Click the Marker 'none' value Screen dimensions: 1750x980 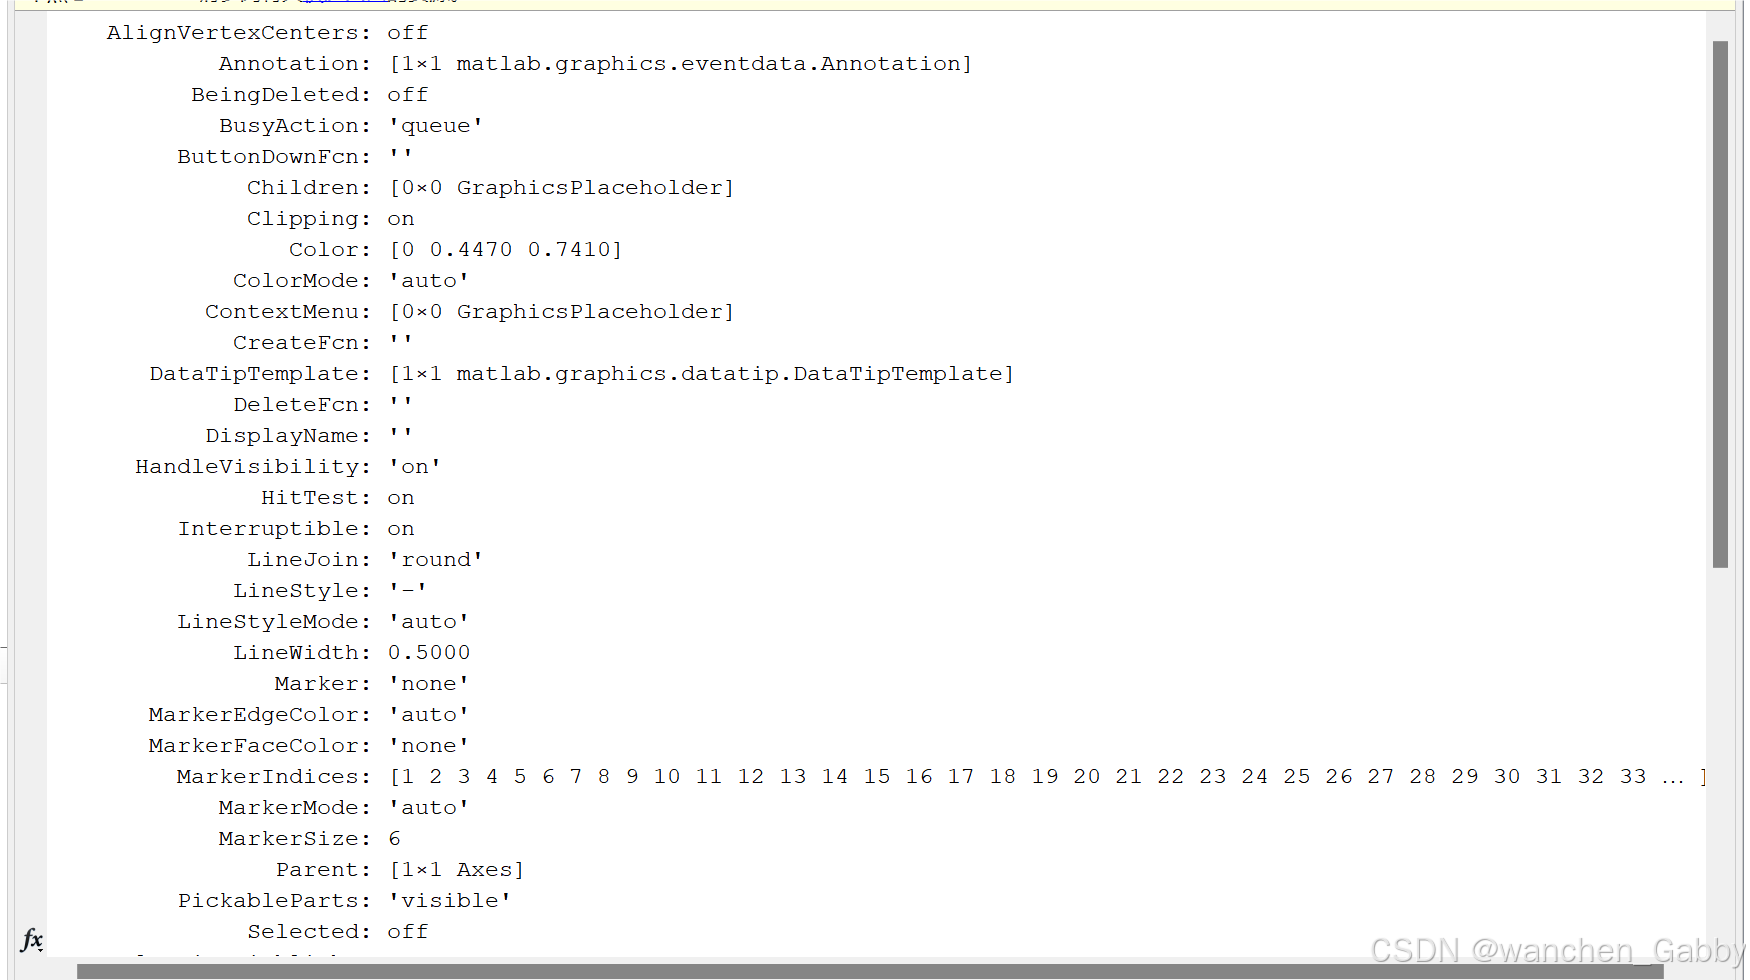click(x=428, y=684)
